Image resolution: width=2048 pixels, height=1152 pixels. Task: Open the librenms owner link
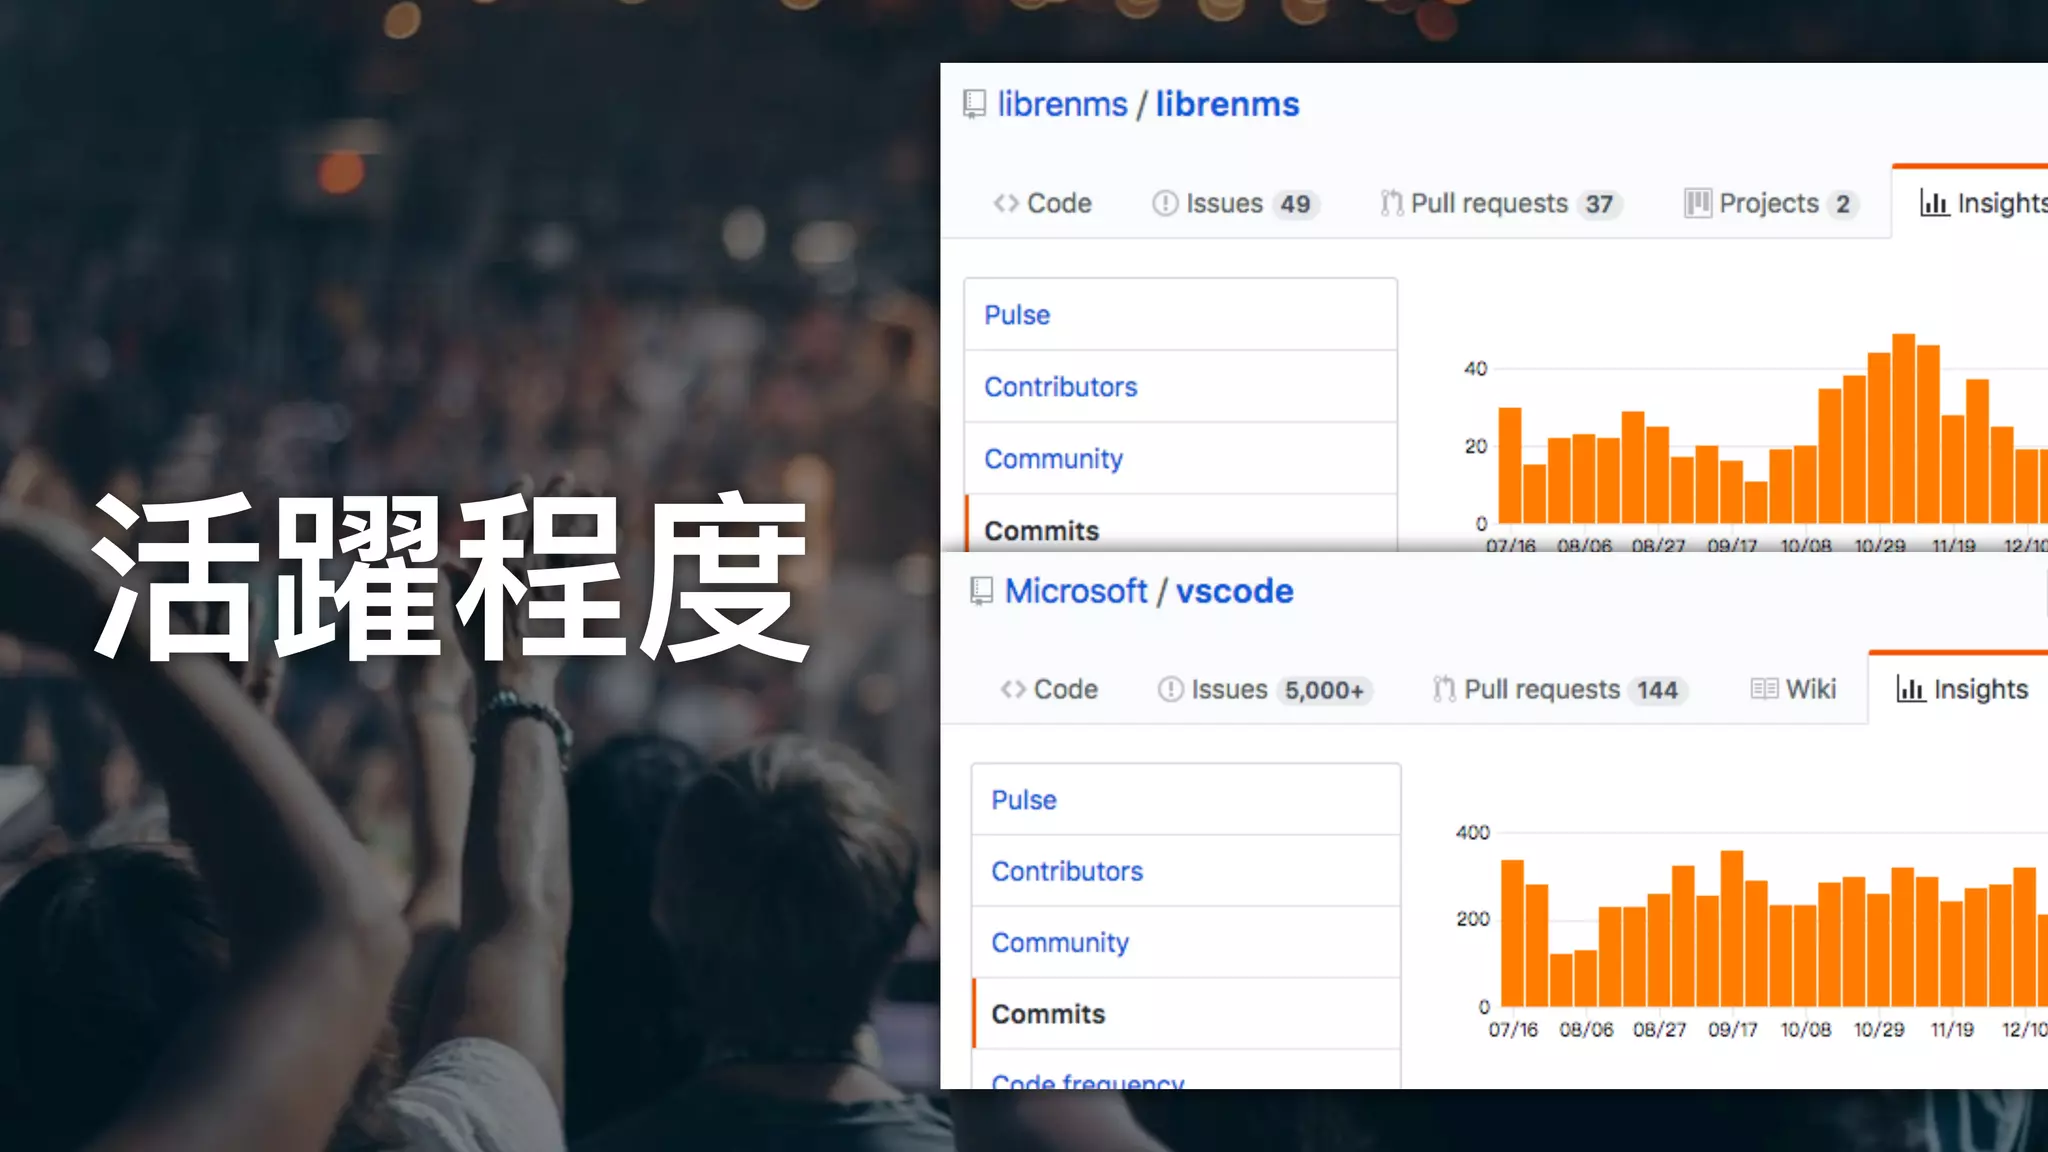[1062, 104]
